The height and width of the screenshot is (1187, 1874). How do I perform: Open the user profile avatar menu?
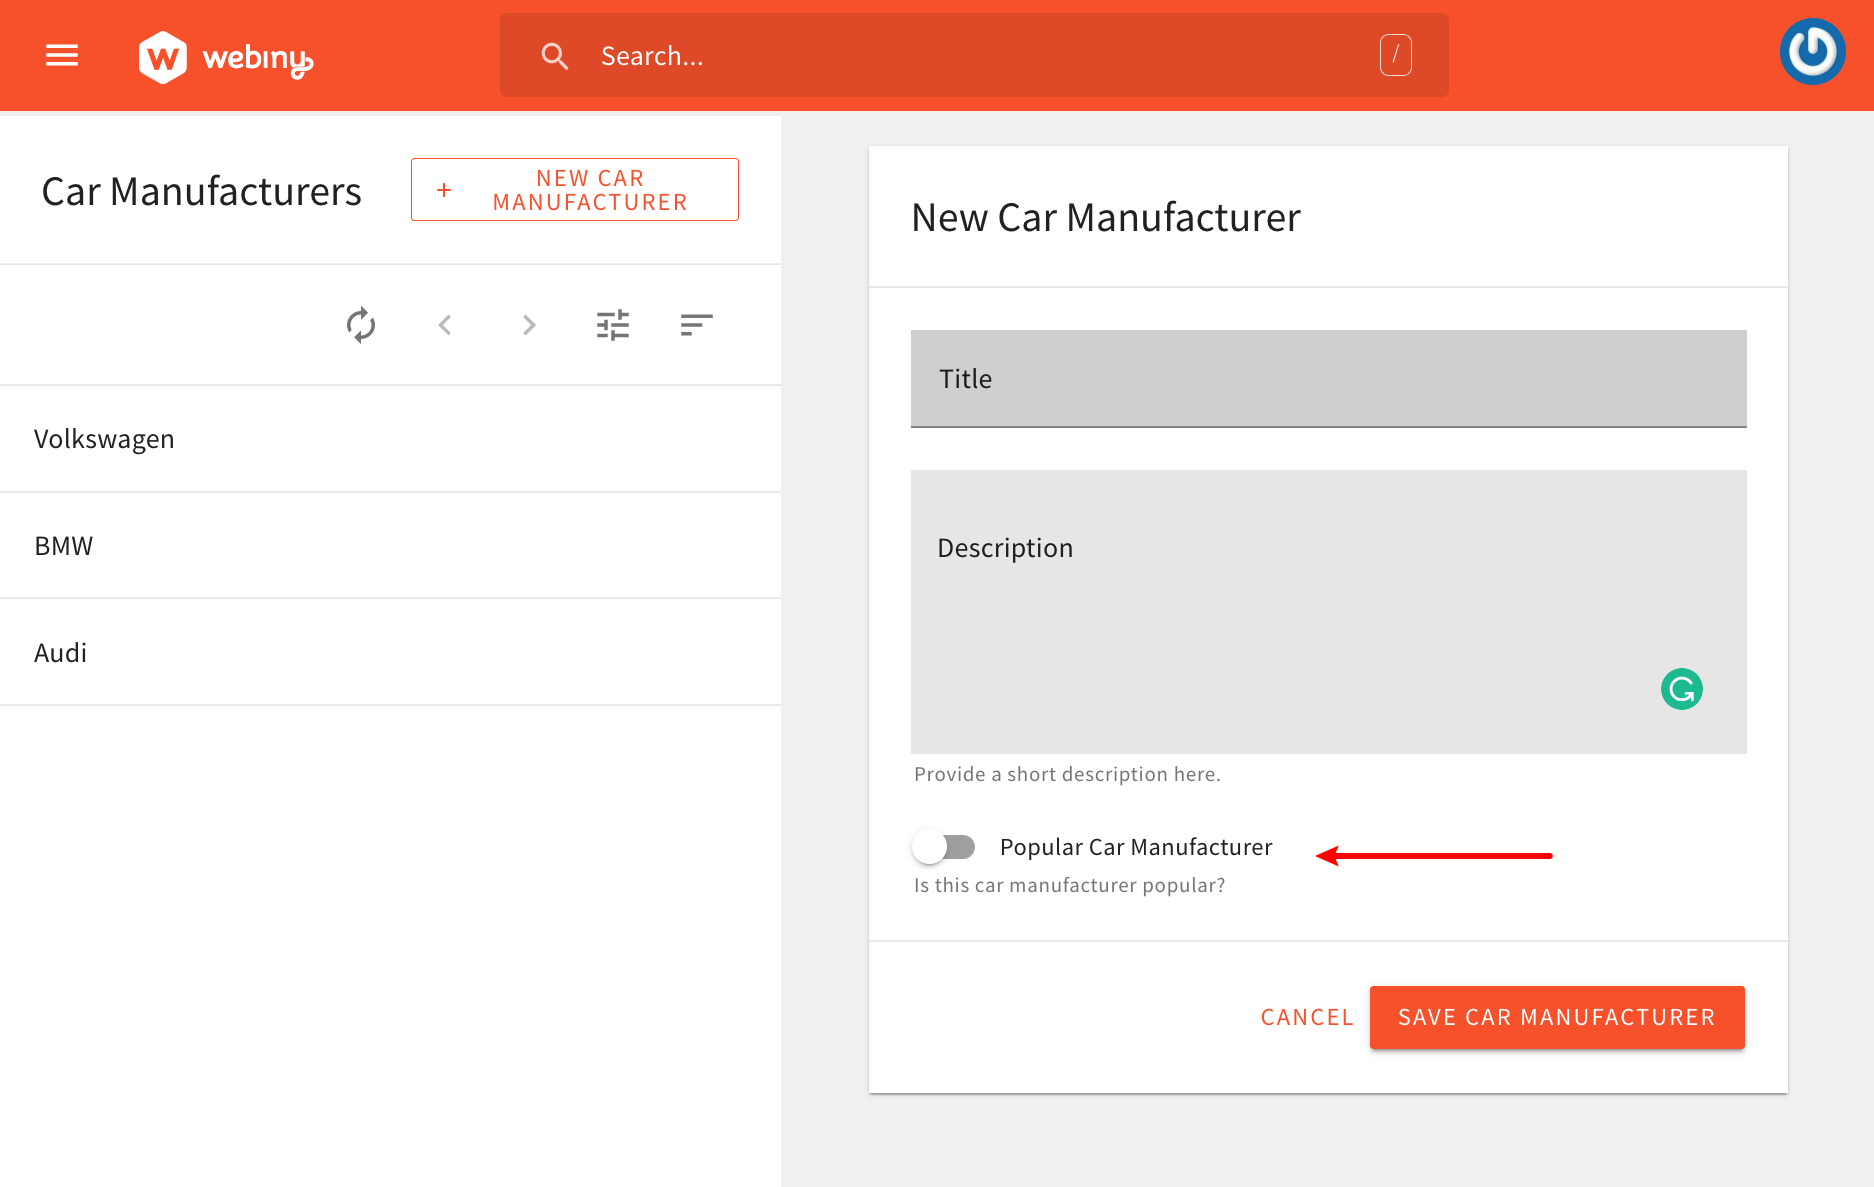(x=1812, y=51)
